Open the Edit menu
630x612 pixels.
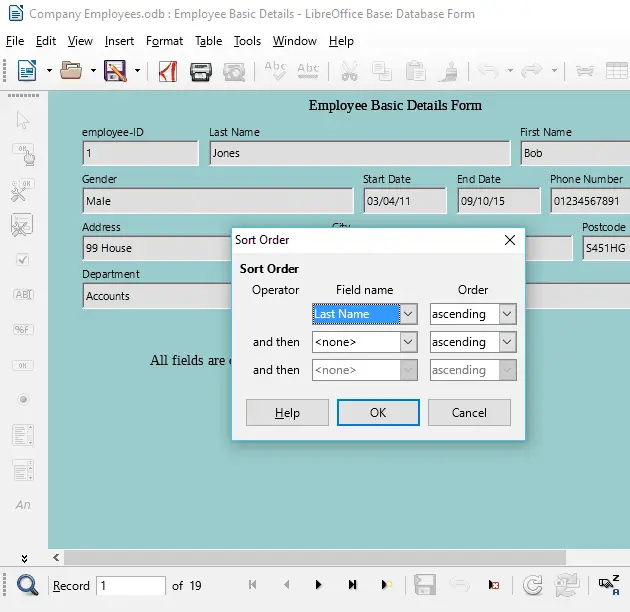pyautogui.click(x=46, y=41)
